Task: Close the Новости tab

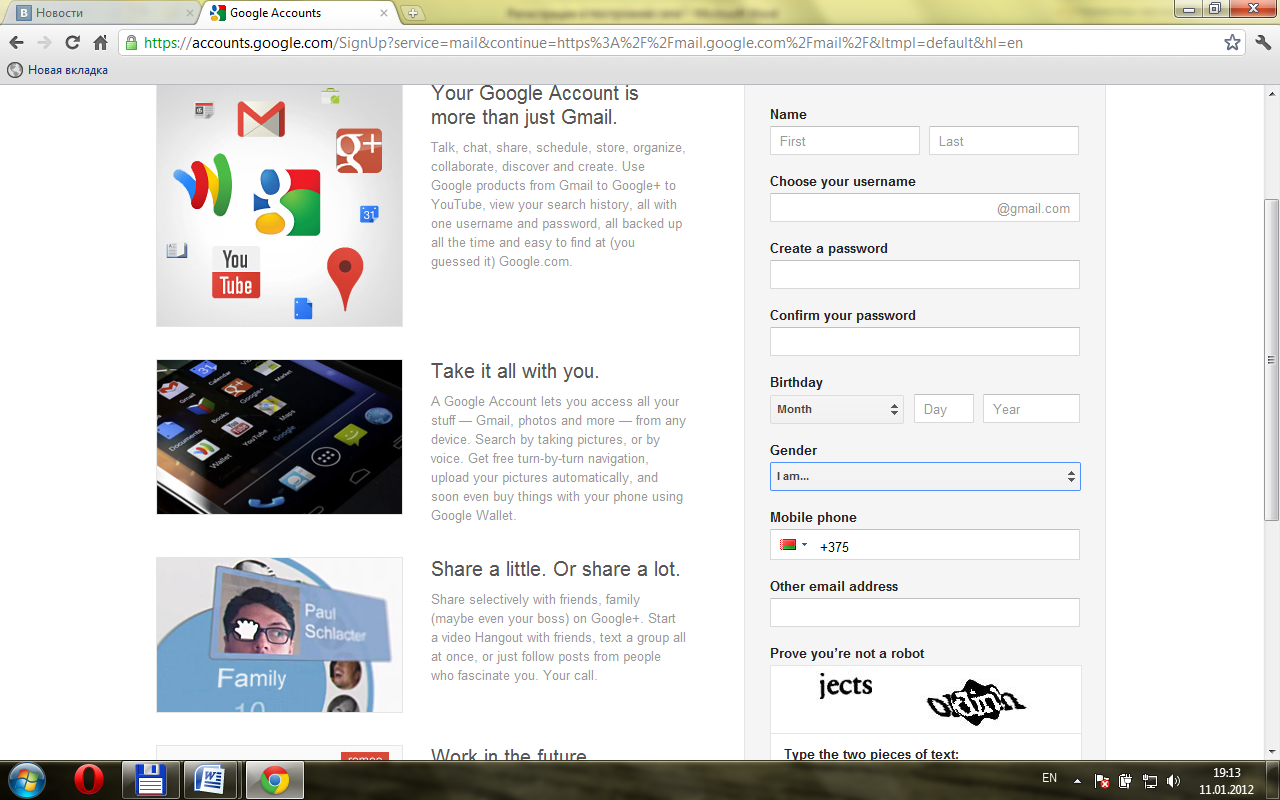Action: tap(190, 13)
